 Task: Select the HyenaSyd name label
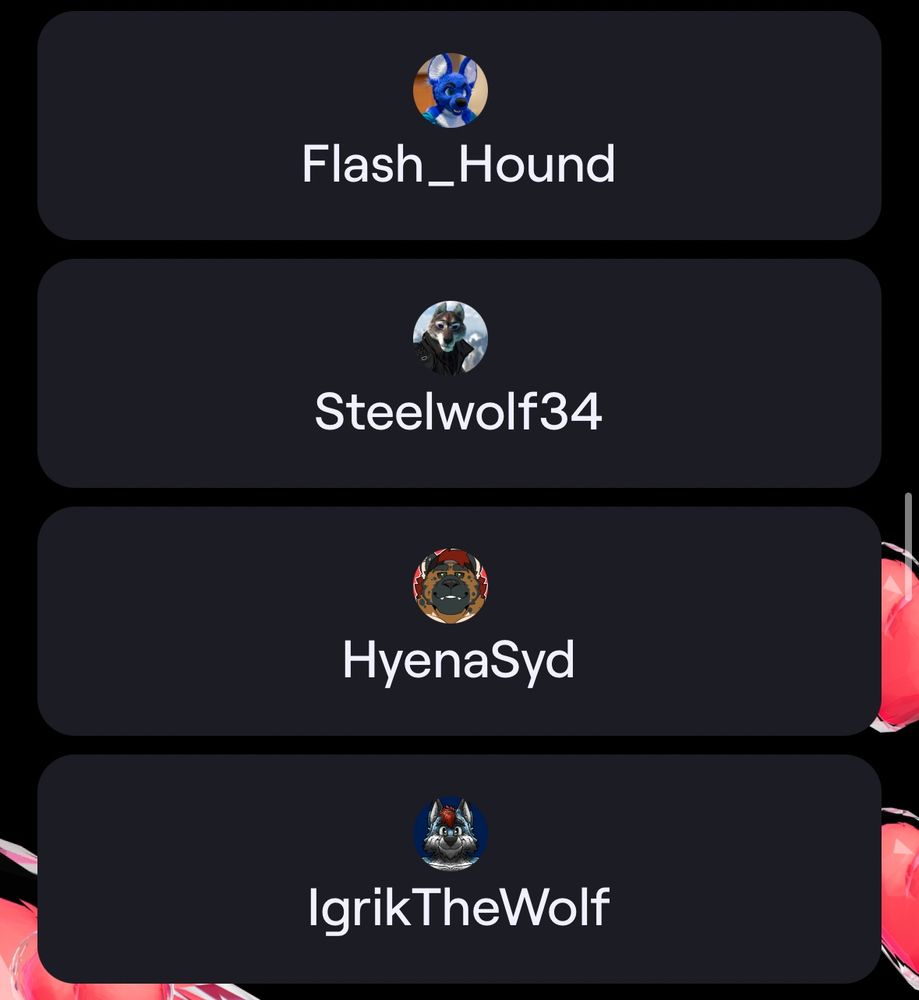click(459, 661)
